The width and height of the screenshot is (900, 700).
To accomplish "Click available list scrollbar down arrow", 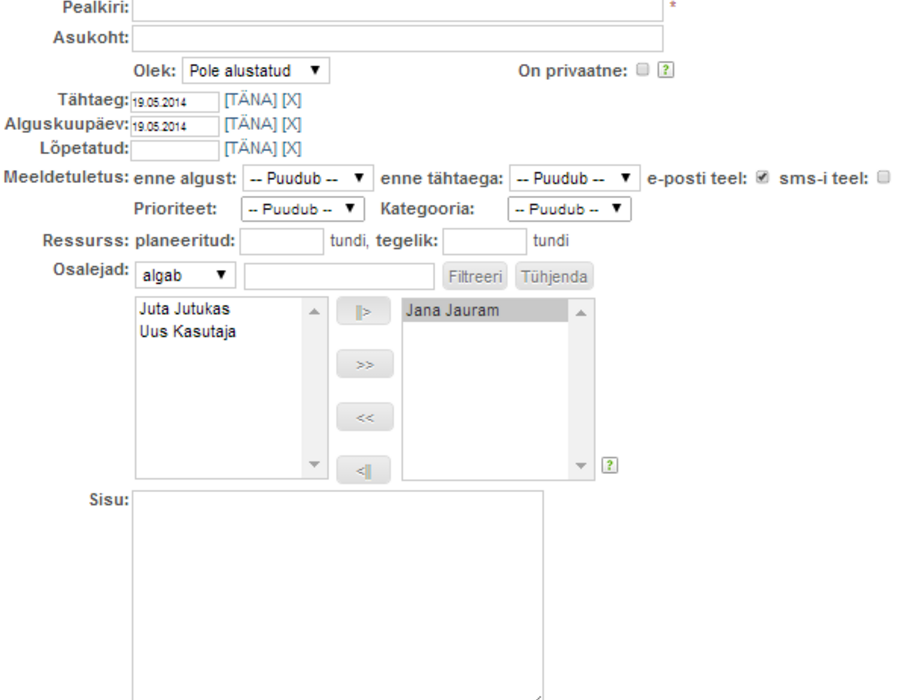I will click(314, 464).
